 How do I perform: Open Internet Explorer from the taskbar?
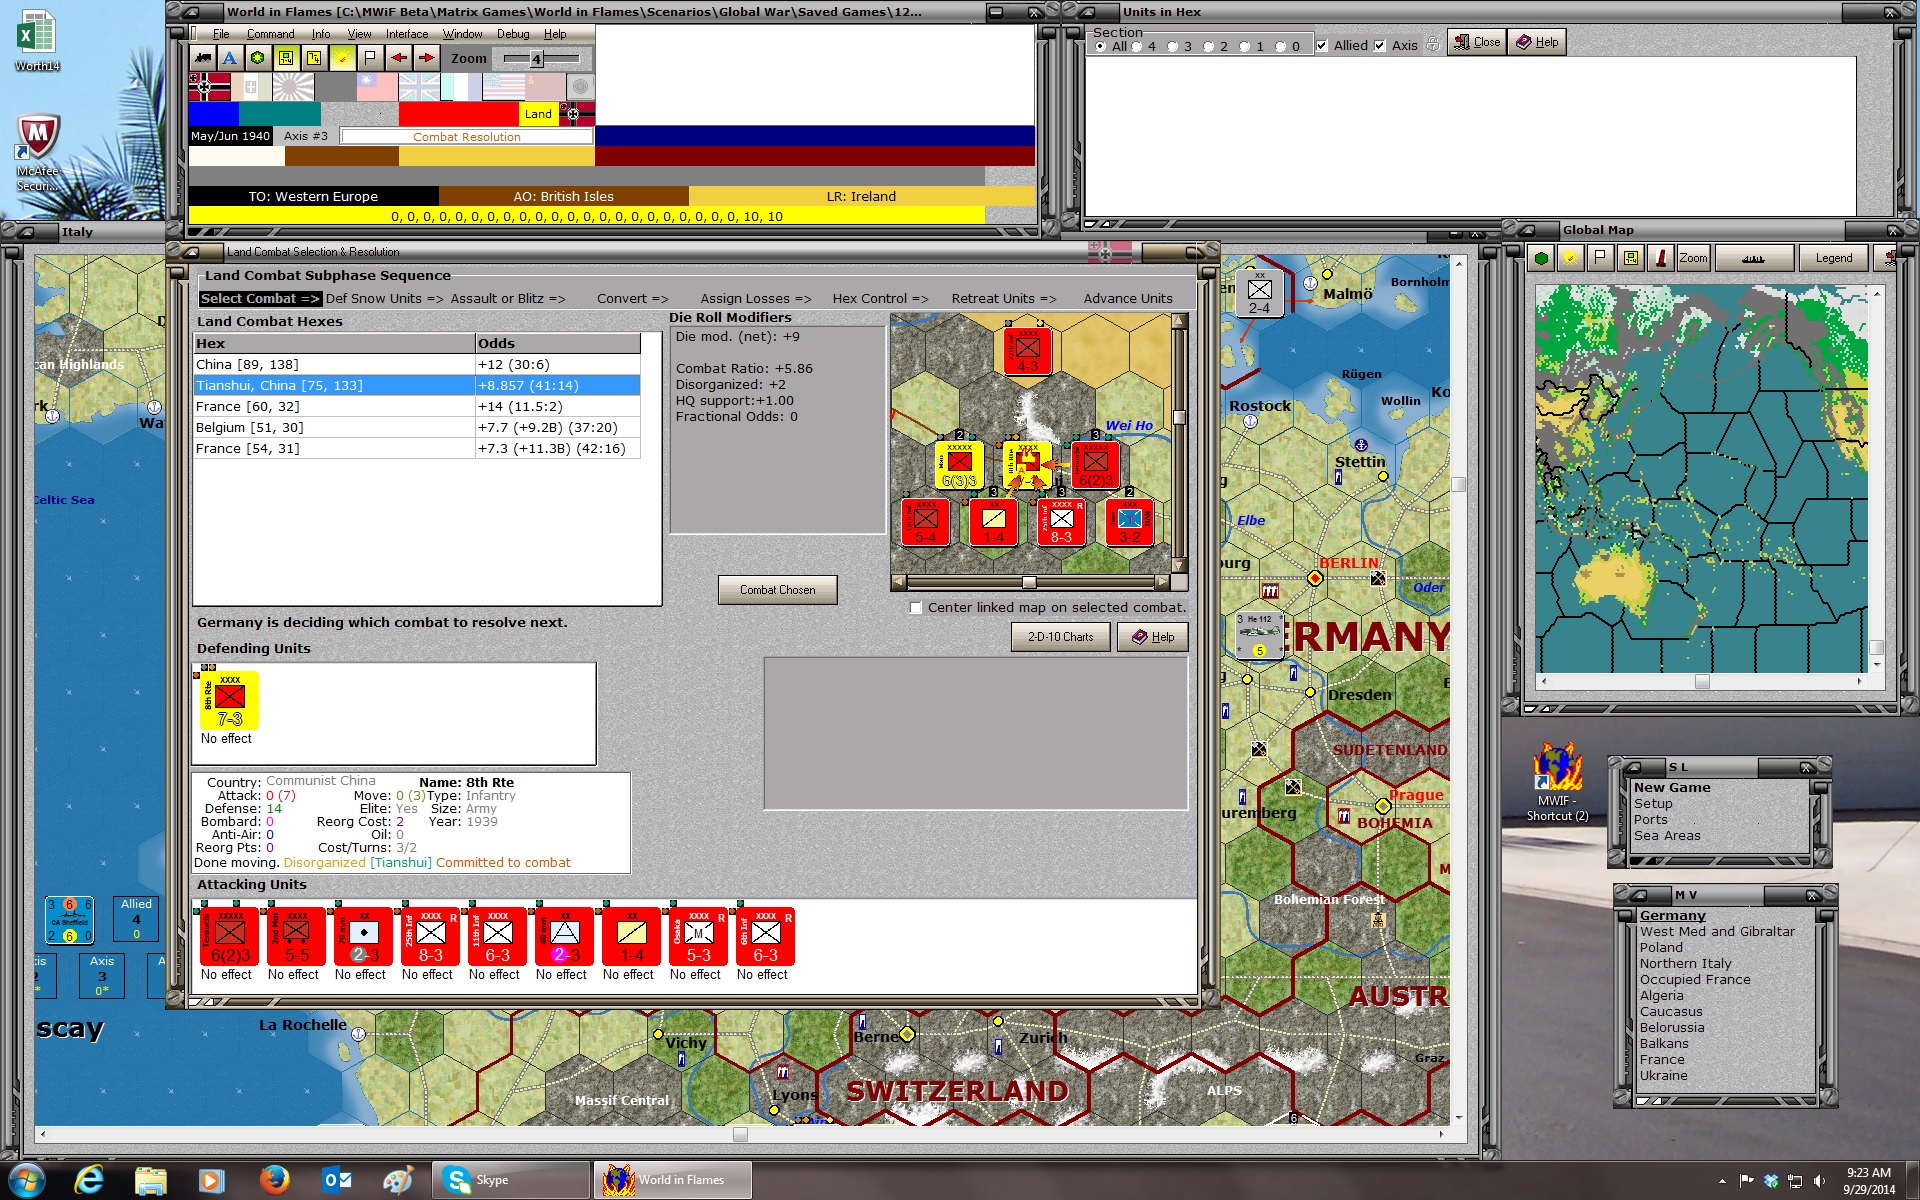click(x=89, y=1180)
